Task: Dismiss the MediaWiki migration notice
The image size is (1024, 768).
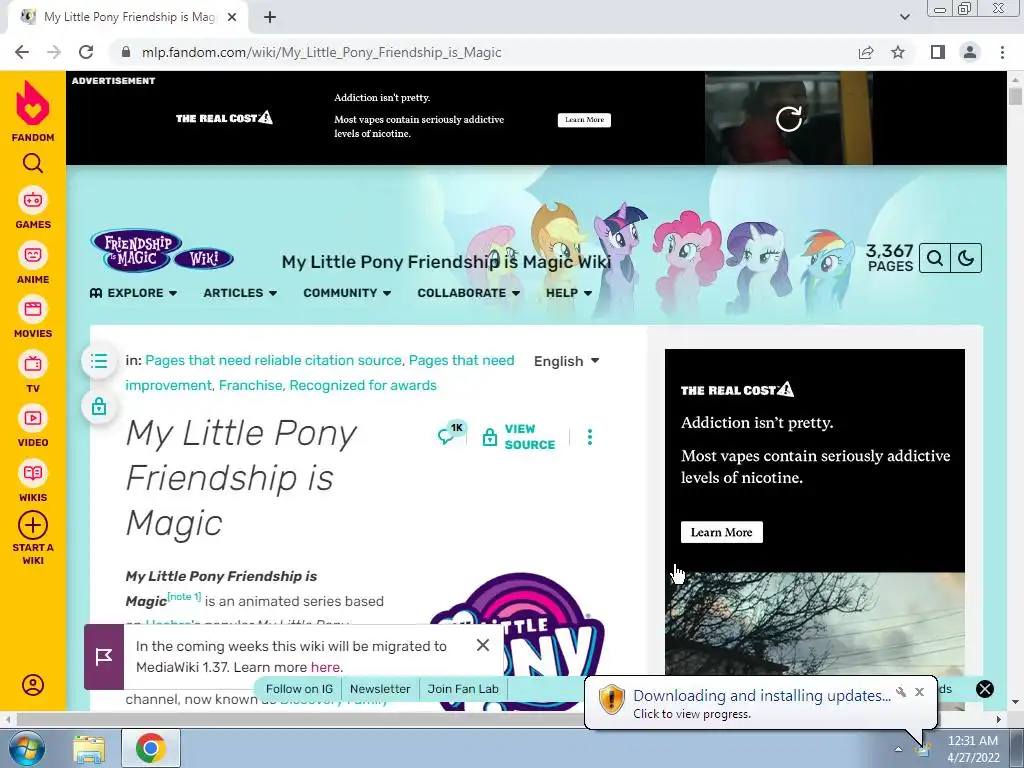Action: [483, 645]
